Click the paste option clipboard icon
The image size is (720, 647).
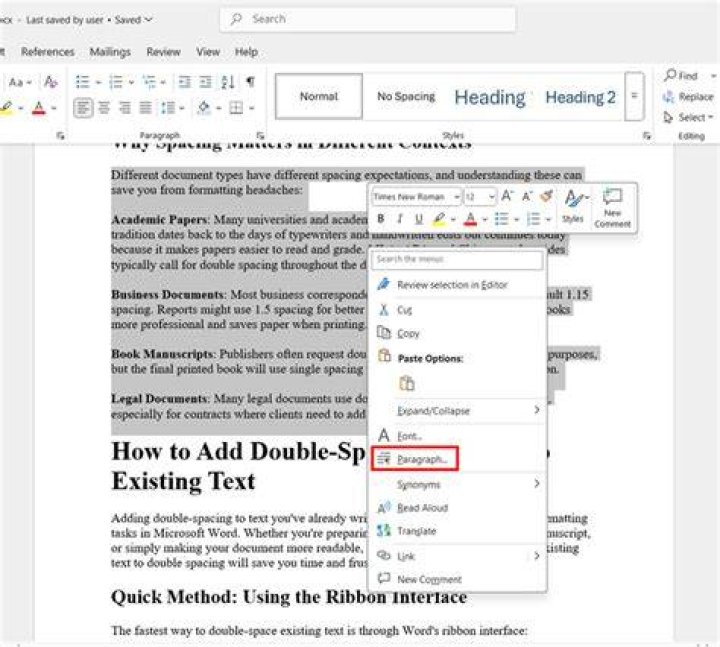coord(407,383)
